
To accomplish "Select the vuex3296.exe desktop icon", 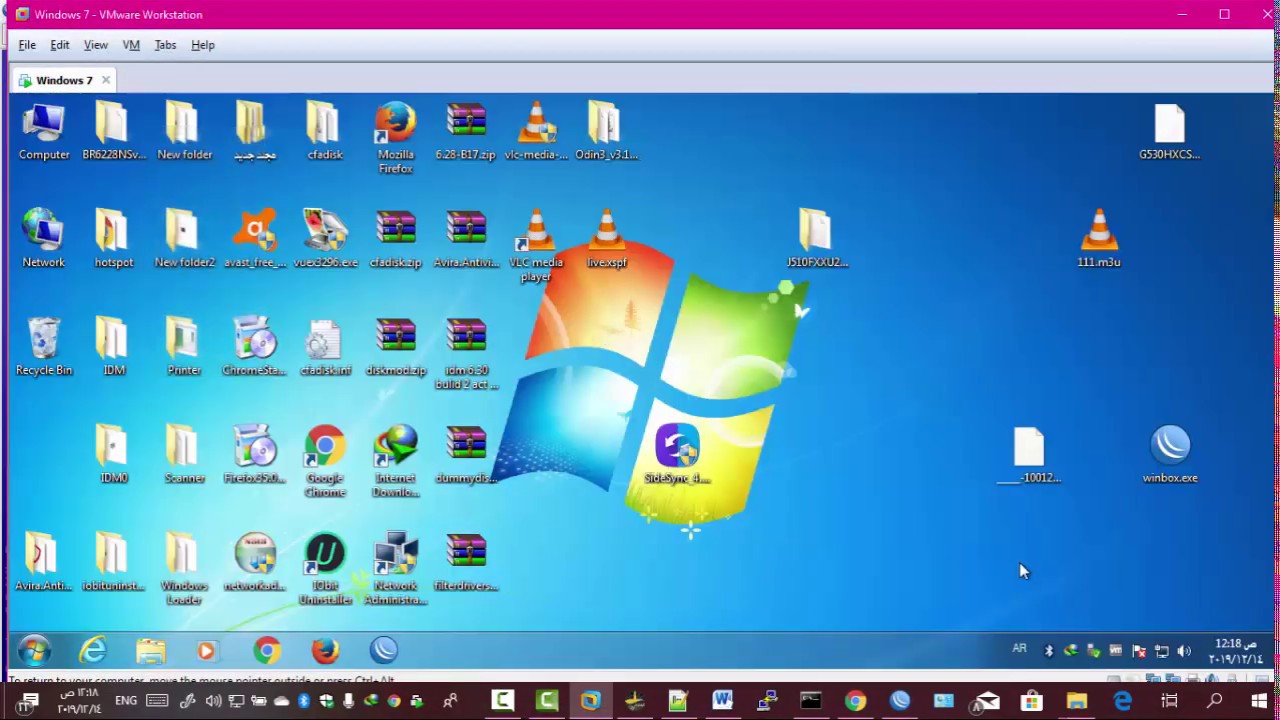I will [x=325, y=238].
